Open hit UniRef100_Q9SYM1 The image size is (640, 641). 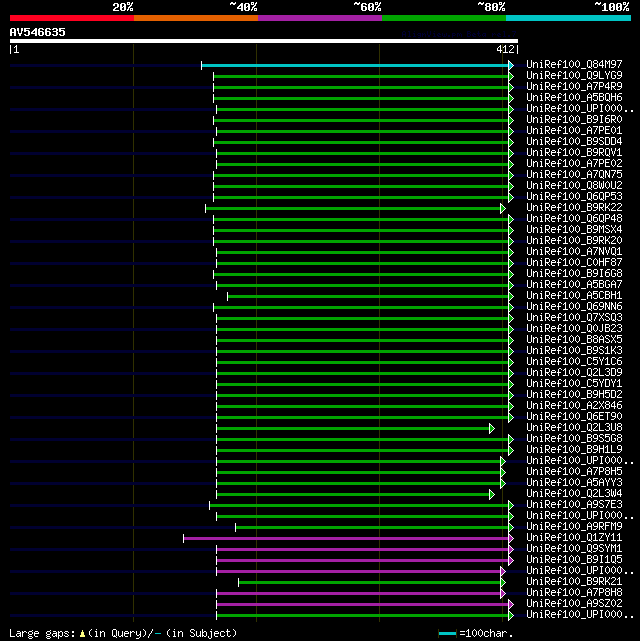point(574,549)
